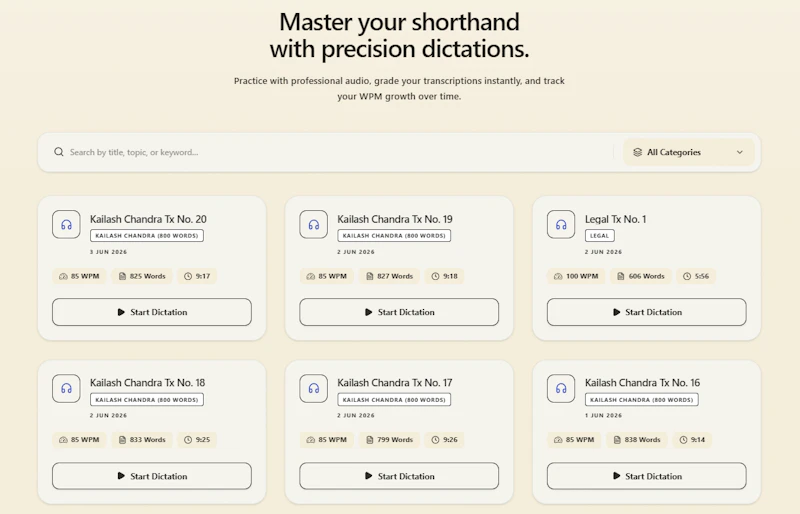
Task: Click the All Categories chevron arrow
Action: [x=740, y=152]
